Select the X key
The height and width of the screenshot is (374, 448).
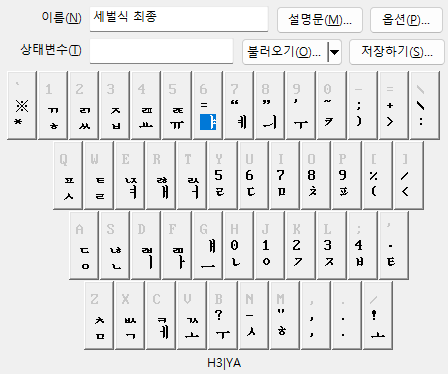pos(130,315)
